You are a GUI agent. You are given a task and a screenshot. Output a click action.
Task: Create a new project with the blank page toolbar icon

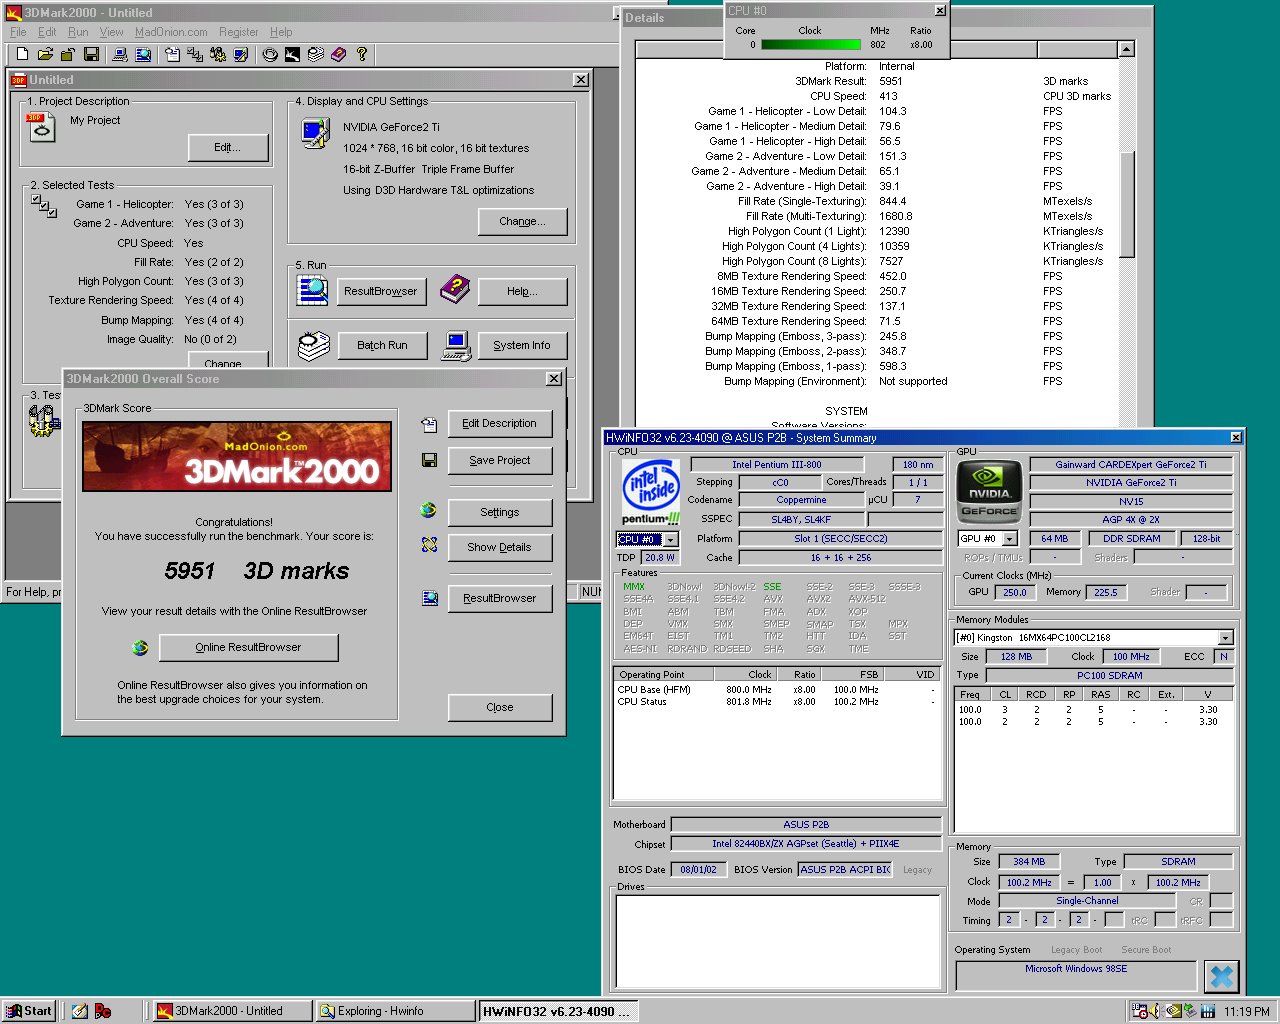21,54
